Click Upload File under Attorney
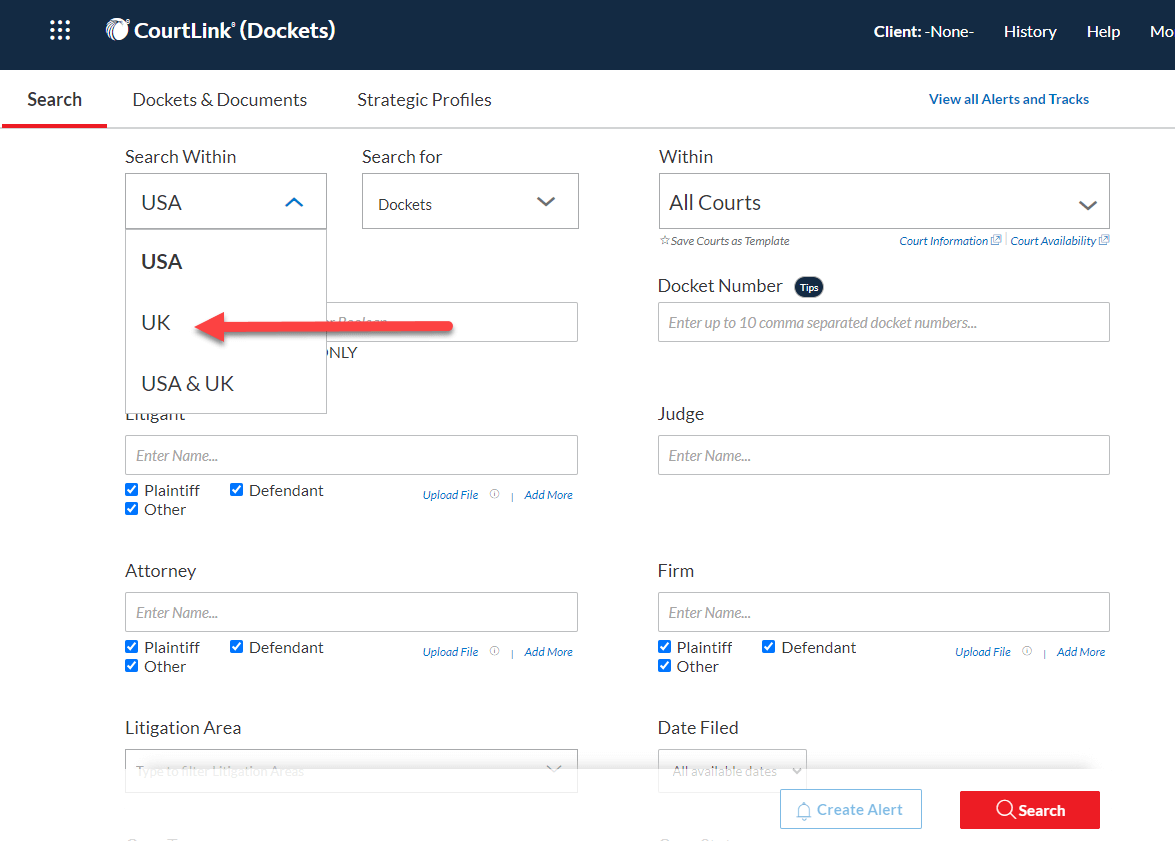Screen dimensions: 1175x841 pyautogui.click(x=450, y=652)
